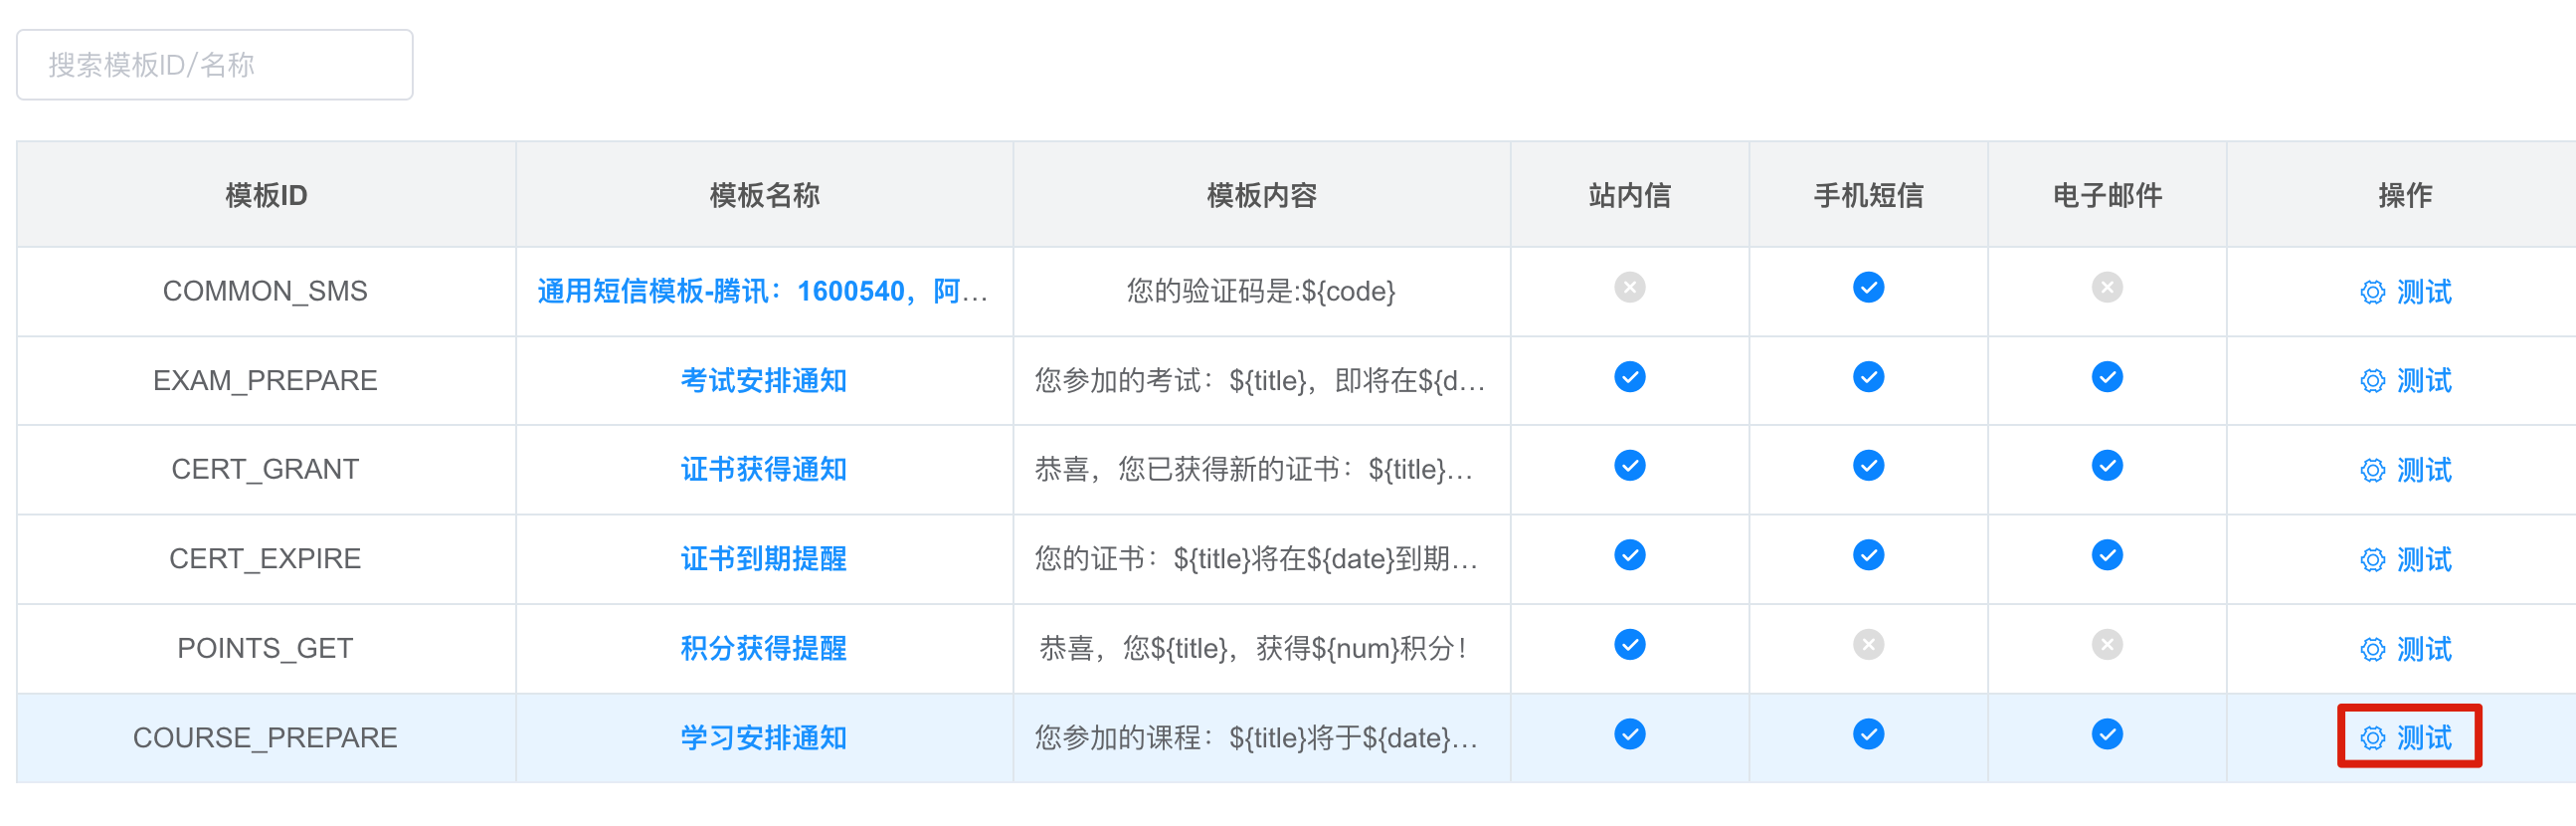Click the gear test icon for EXAM_PREPARE
The width and height of the screenshot is (2576, 826).
point(2372,381)
